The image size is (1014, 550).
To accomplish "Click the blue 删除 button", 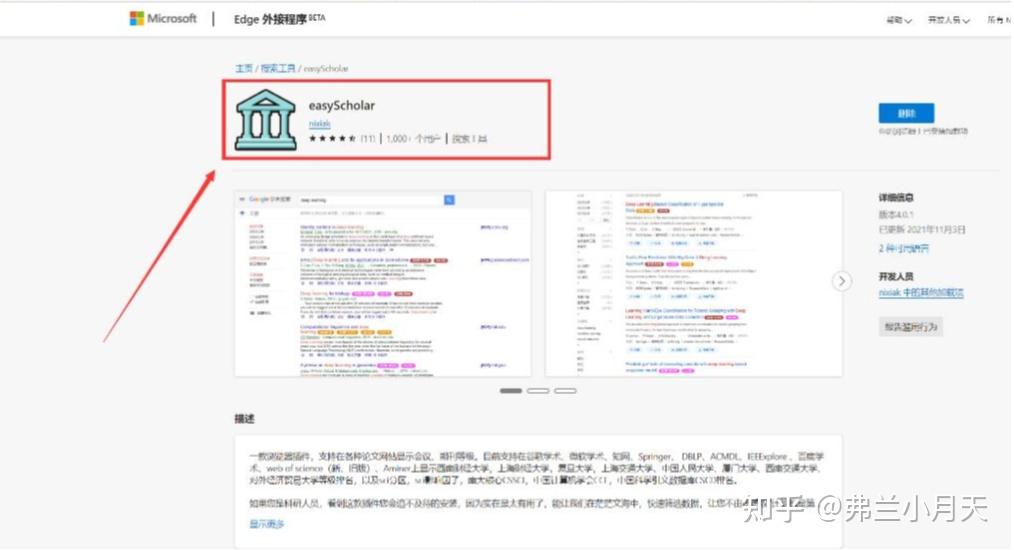I will [x=906, y=113].
